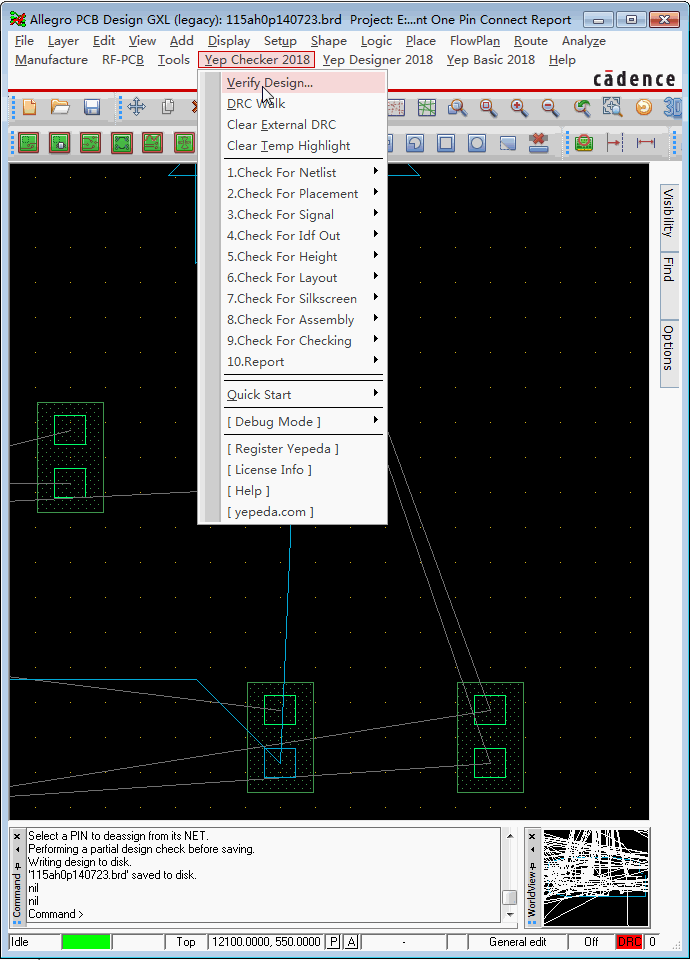
Task: Click the New file toolbar icon
Action: 29,108
